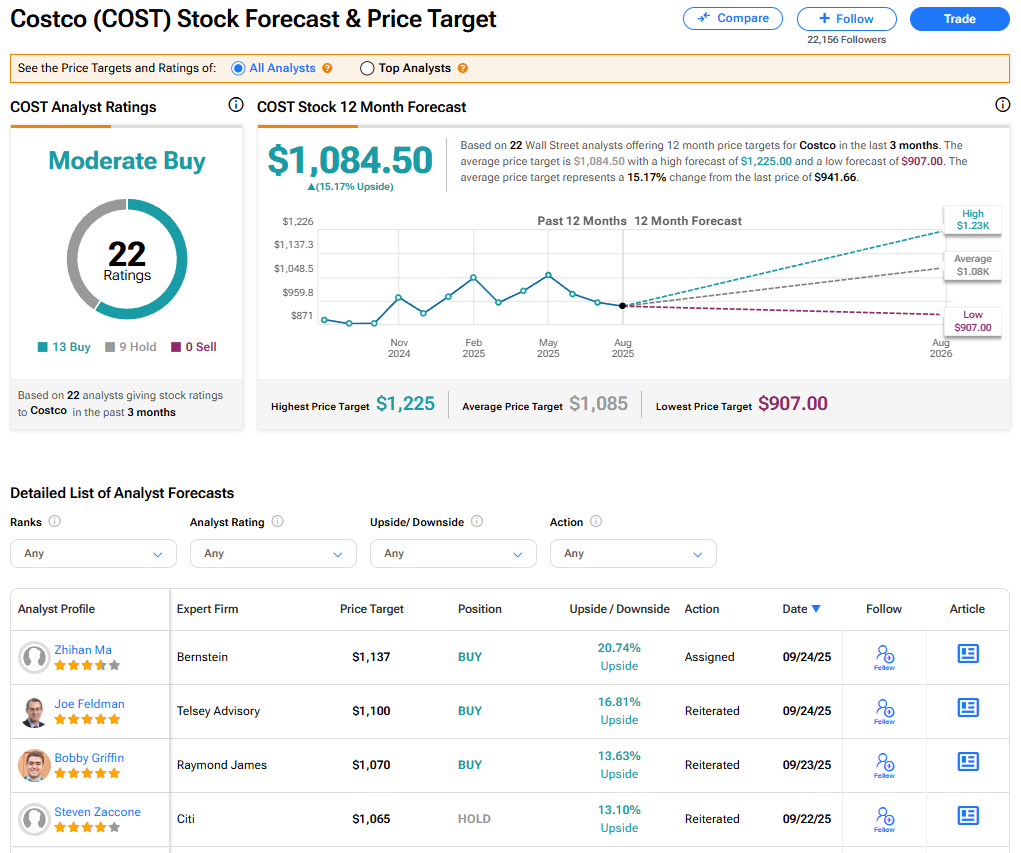This screenshot has width=1021, height=853.
Task: Click the Feb 2025 data point on chart
Action: click(473, 277)
